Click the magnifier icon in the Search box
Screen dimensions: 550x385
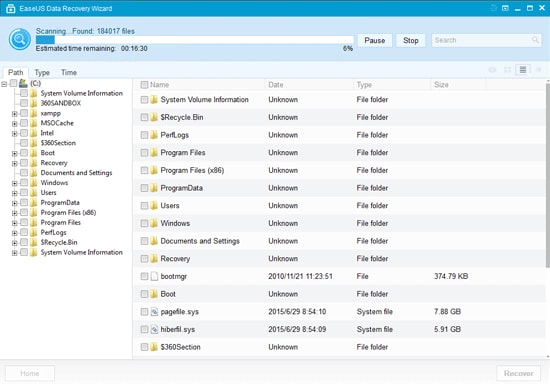coord(535,40)
